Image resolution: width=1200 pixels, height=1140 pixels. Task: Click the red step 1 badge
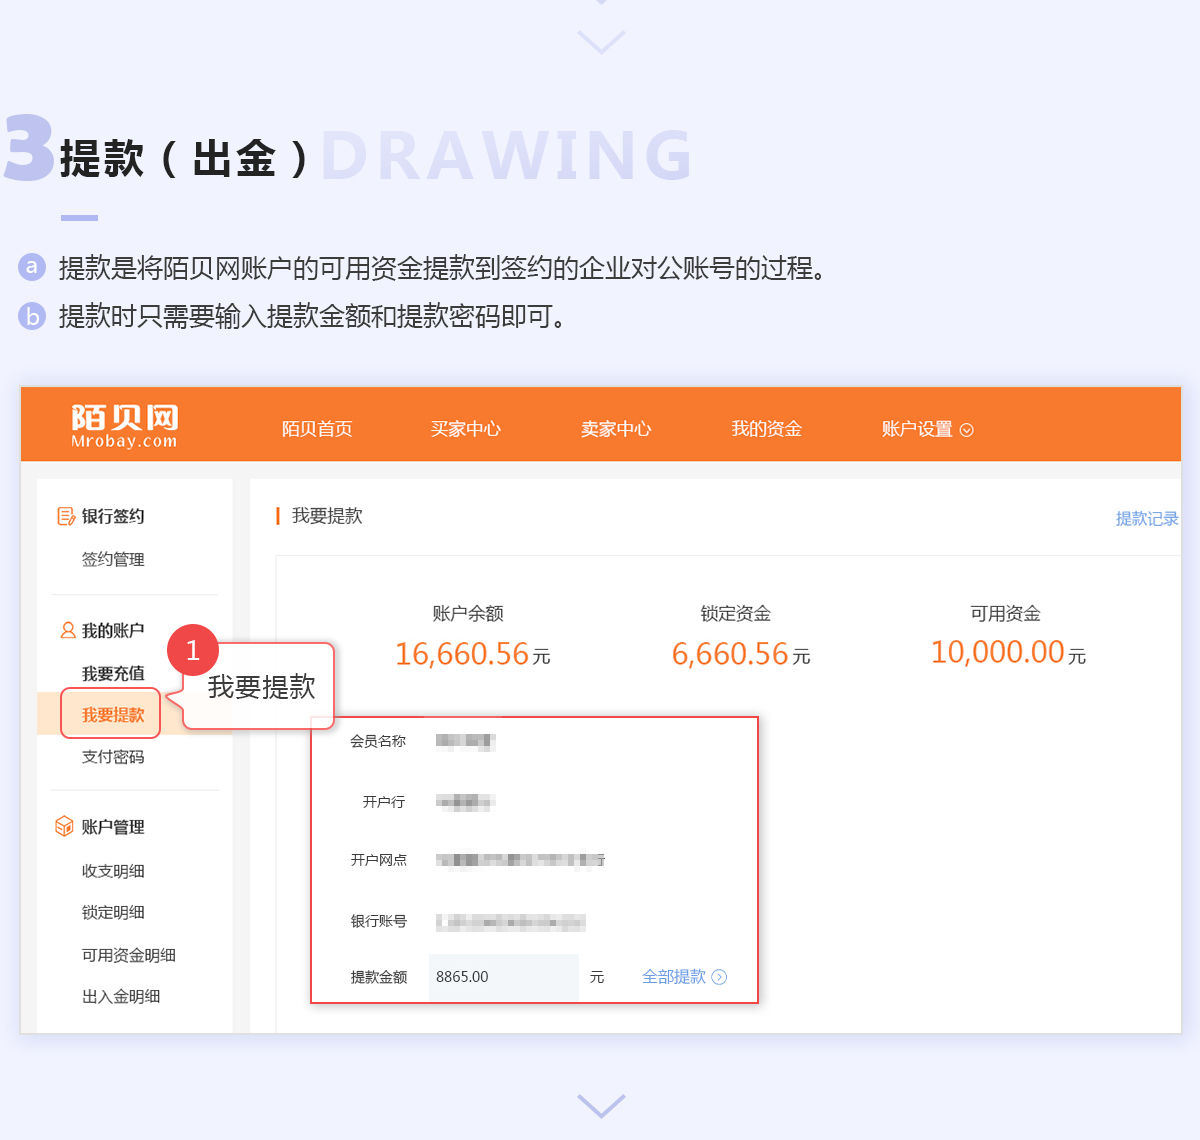coord(193,650)
